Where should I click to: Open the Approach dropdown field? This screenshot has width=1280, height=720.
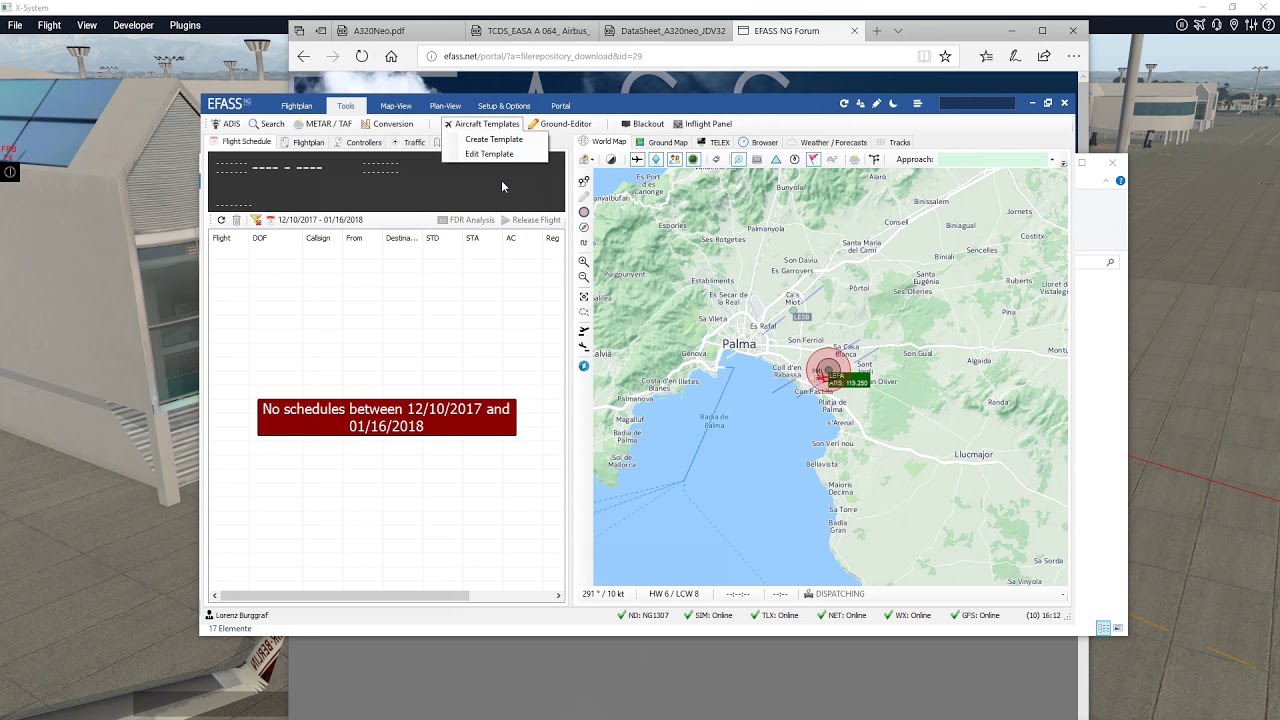click(x=997, y=160)
